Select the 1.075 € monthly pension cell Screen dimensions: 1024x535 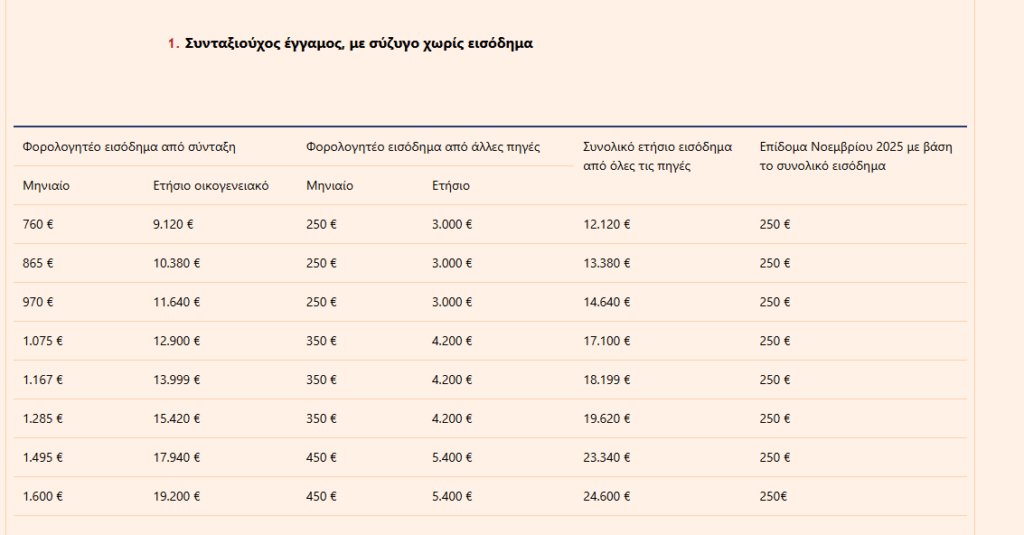[x=43, y=341]
